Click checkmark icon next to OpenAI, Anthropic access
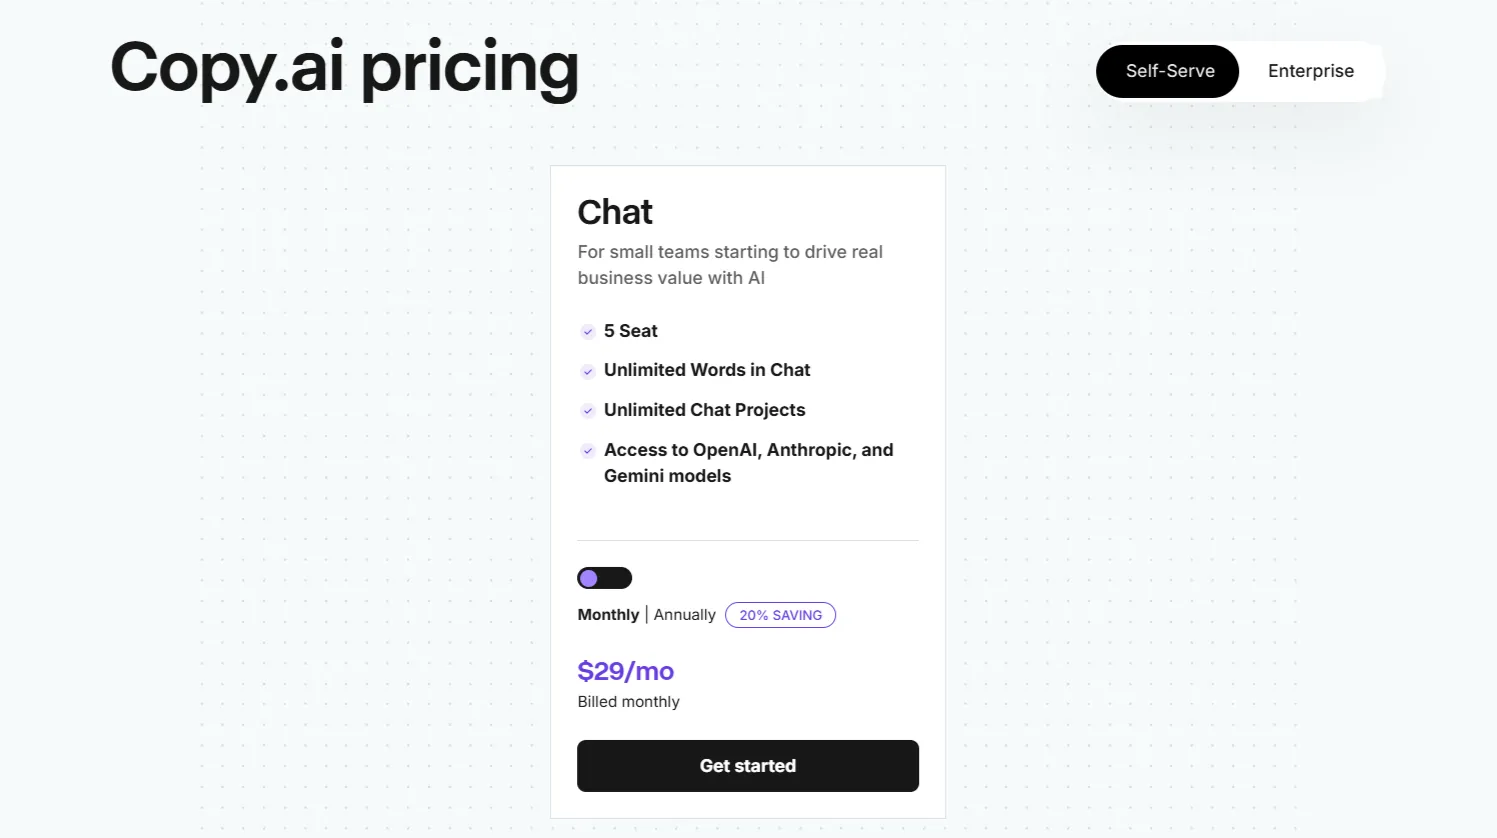This screenshot has height=838, width=1497. [588, 451]
